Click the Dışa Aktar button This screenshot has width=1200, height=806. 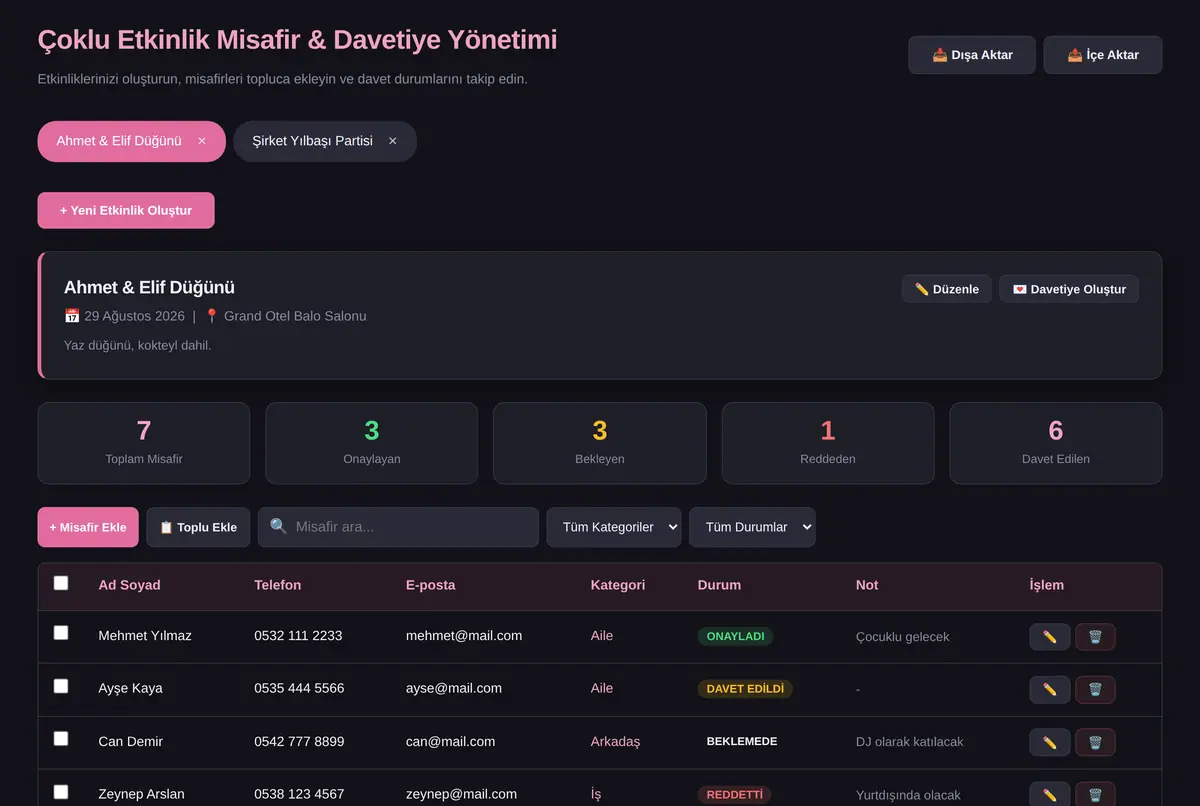click(972, 55)
